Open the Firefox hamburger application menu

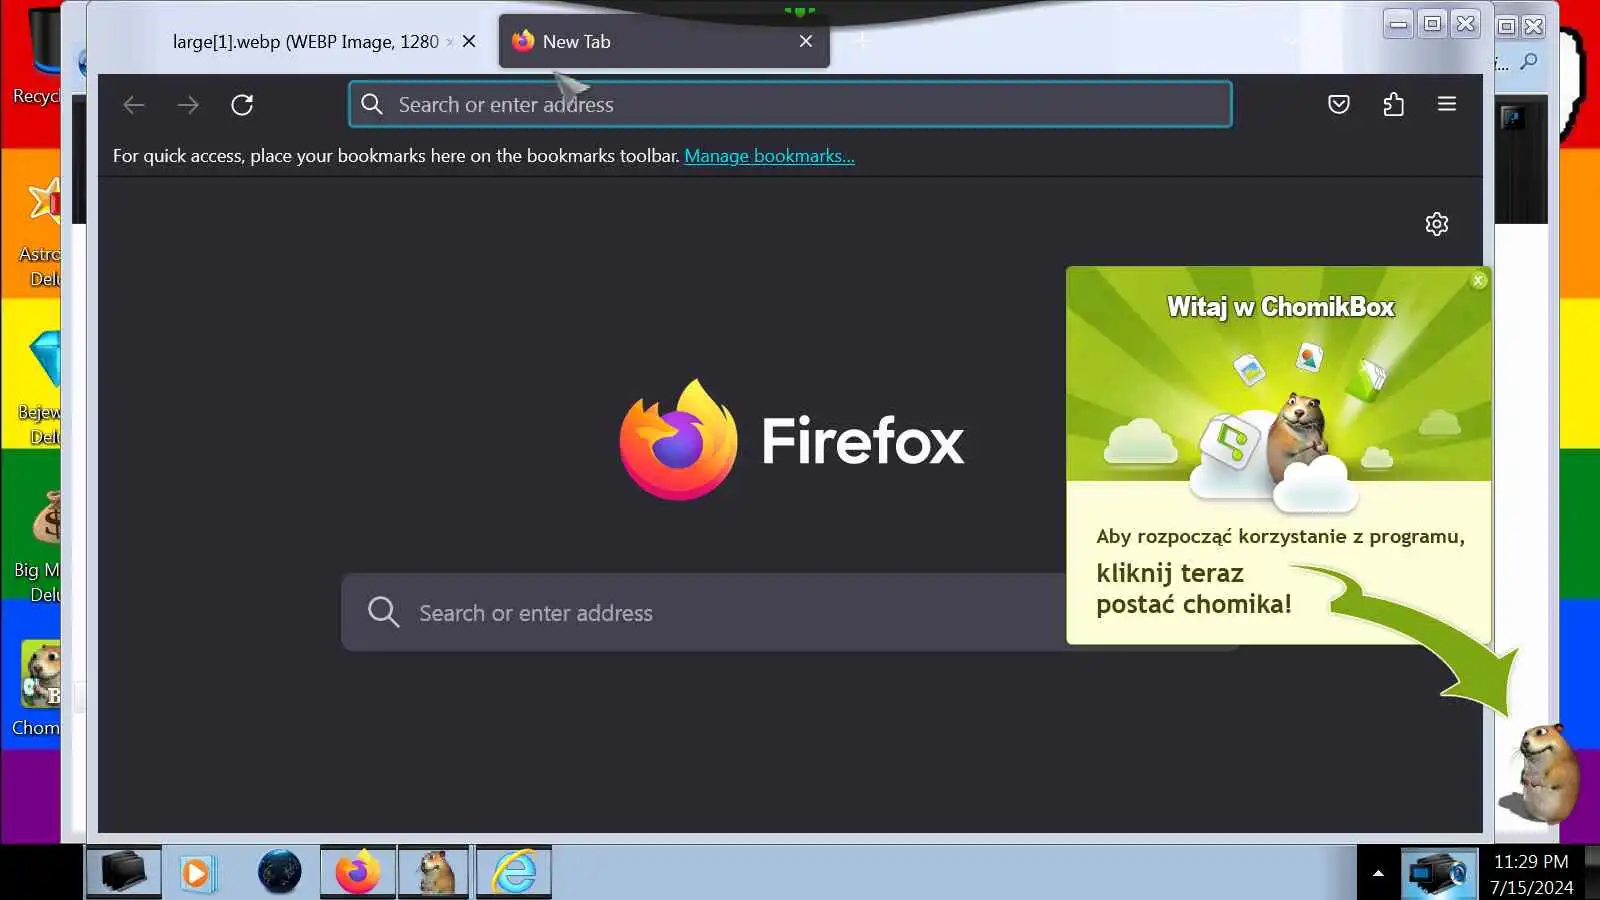pyautogui.click(x=1447, y=104)
